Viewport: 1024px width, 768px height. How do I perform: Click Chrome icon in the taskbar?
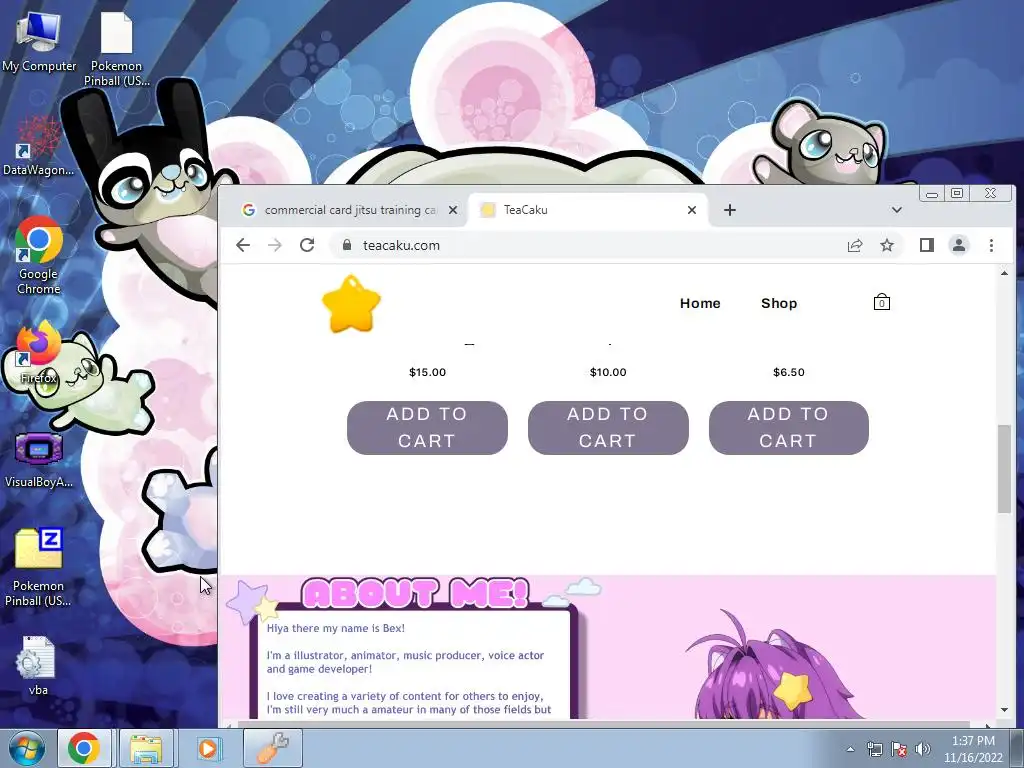[x=85, y=748]
